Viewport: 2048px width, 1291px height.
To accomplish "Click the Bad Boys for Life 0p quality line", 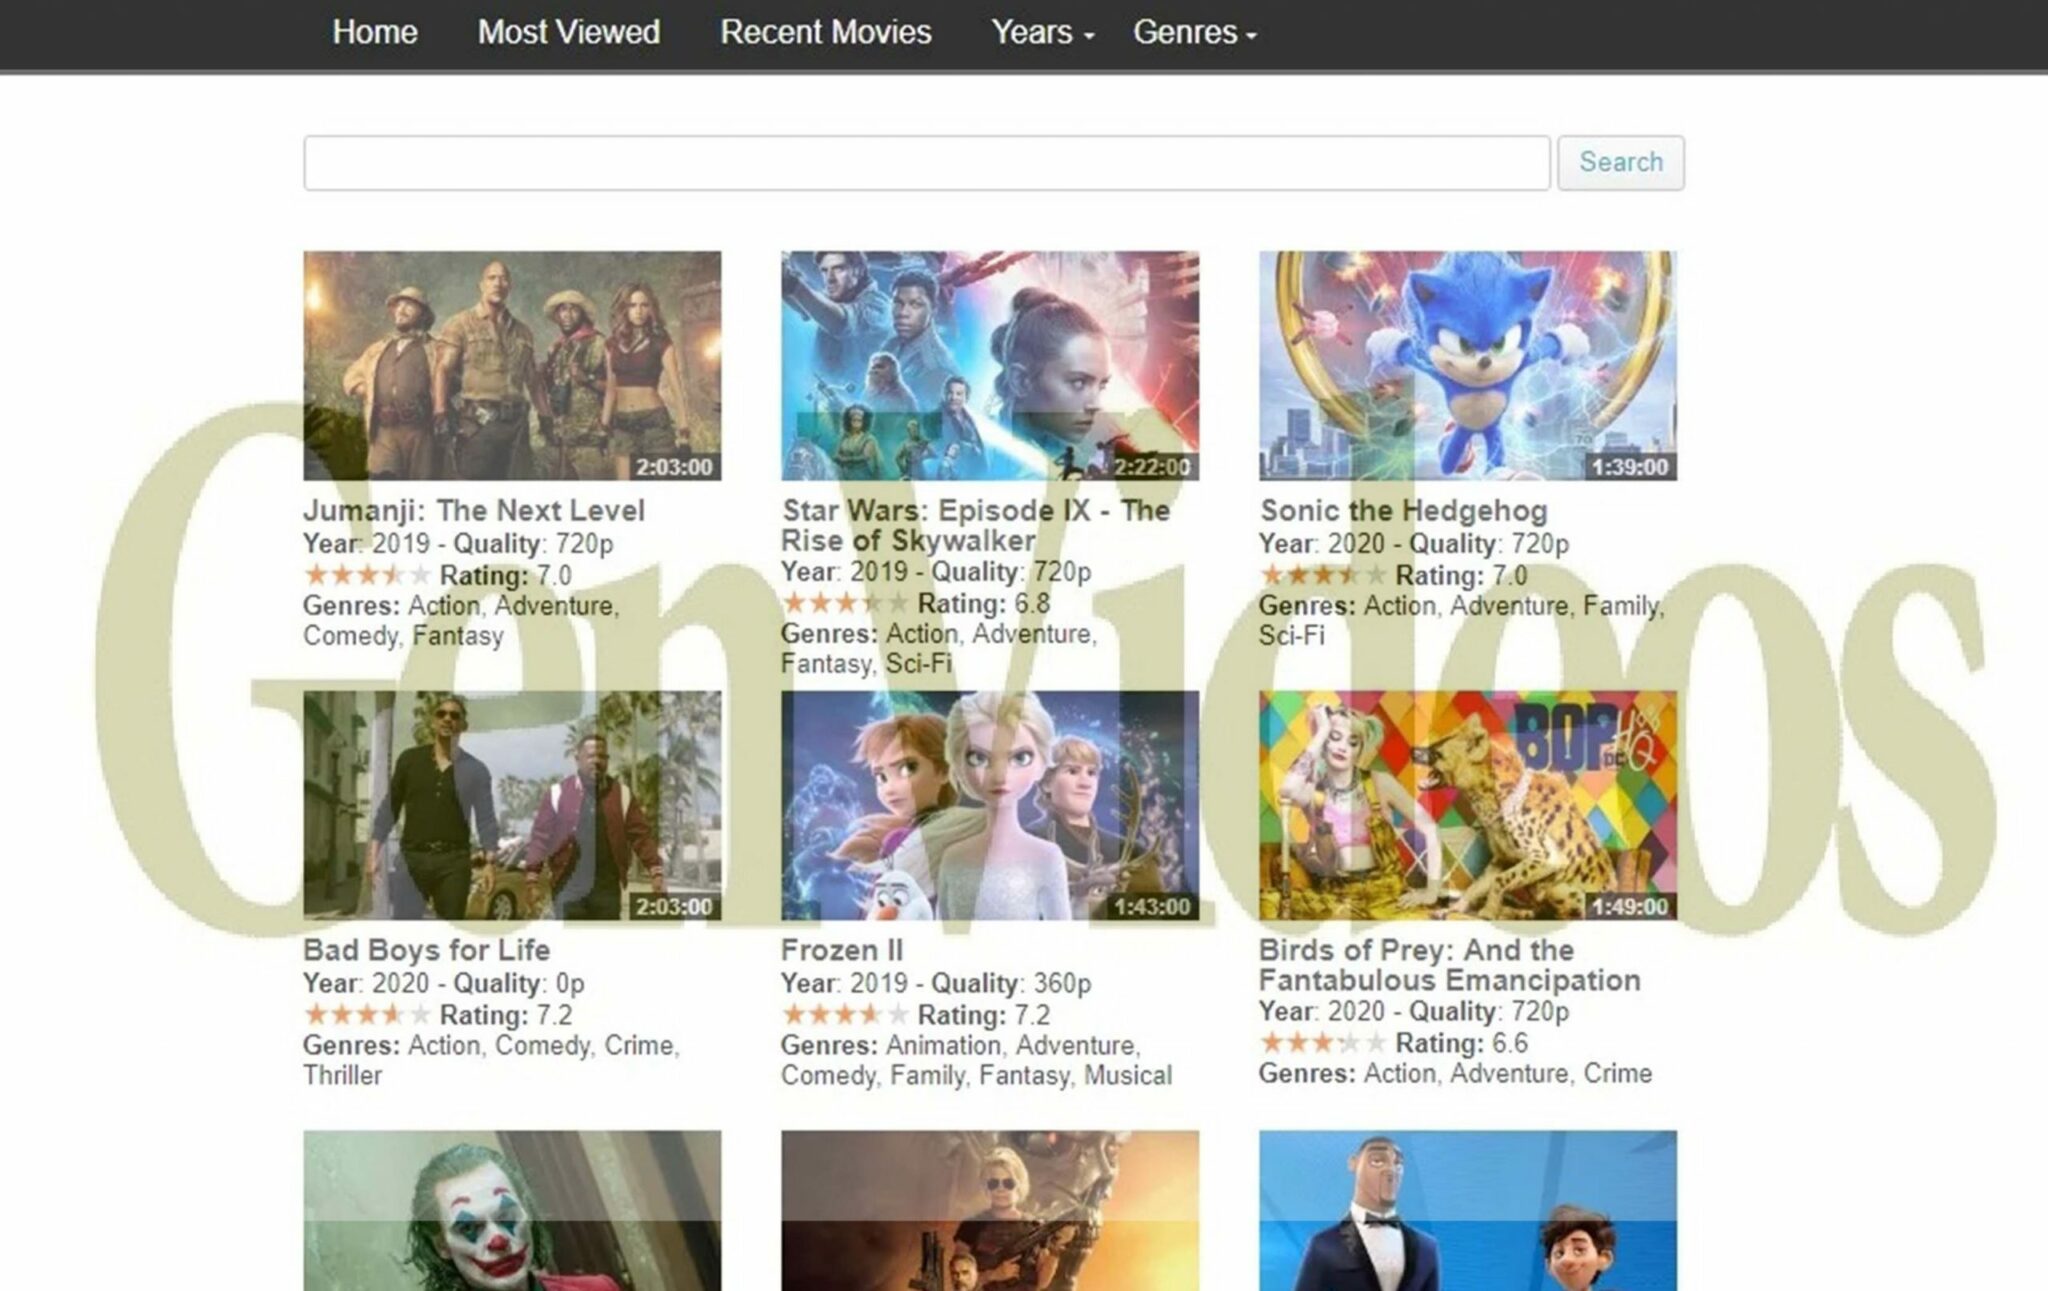I will 444,984.
